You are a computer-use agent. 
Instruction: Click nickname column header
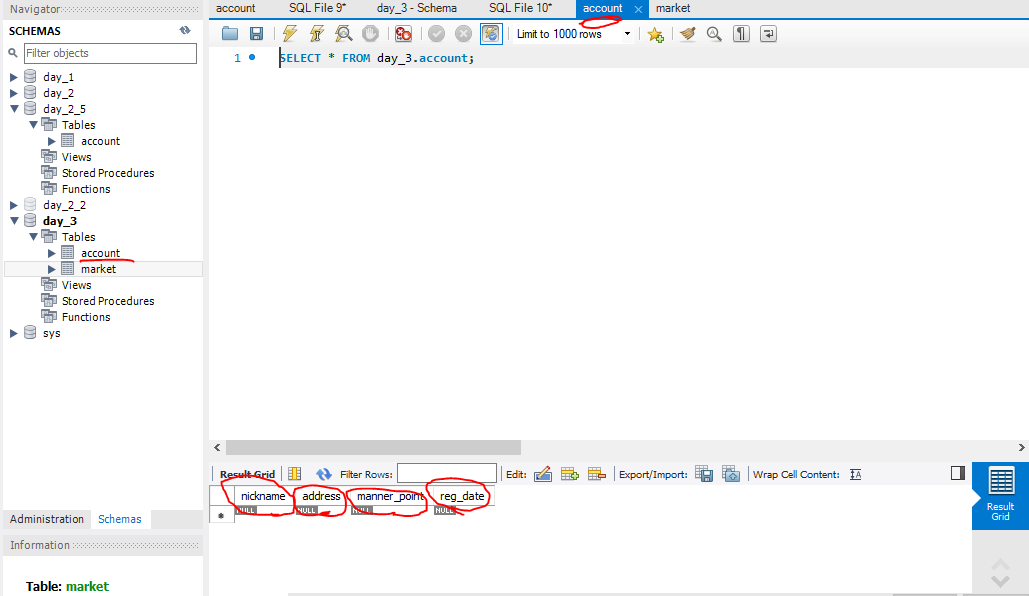coord(262,496)
